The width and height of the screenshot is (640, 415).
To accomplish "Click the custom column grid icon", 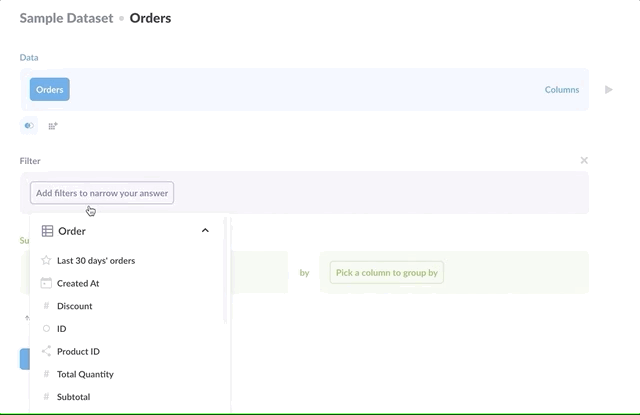I will pos(53,126).
